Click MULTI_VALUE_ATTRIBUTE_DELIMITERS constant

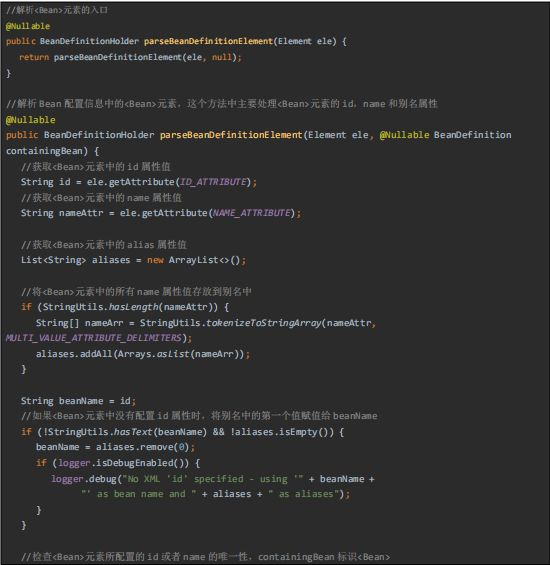(94, 338)
